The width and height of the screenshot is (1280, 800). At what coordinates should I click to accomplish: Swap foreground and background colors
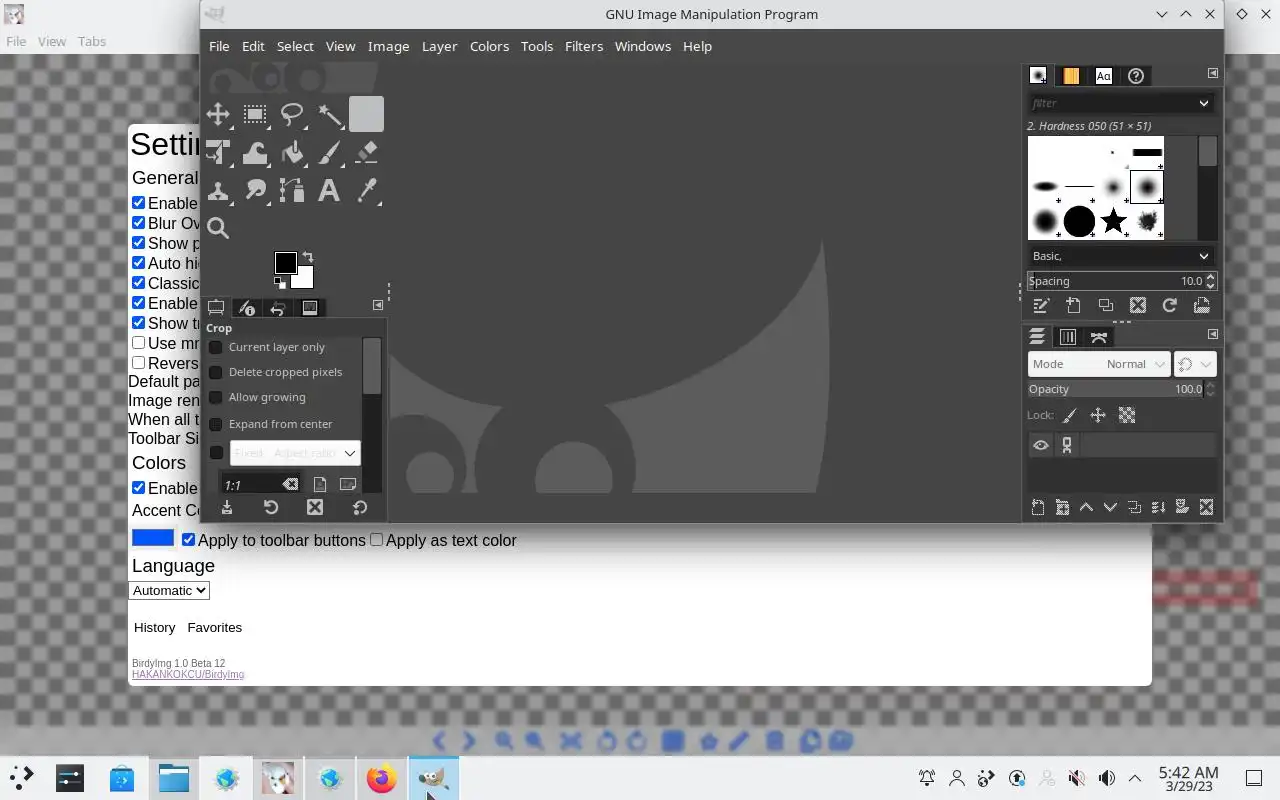(x=308, y=257)
